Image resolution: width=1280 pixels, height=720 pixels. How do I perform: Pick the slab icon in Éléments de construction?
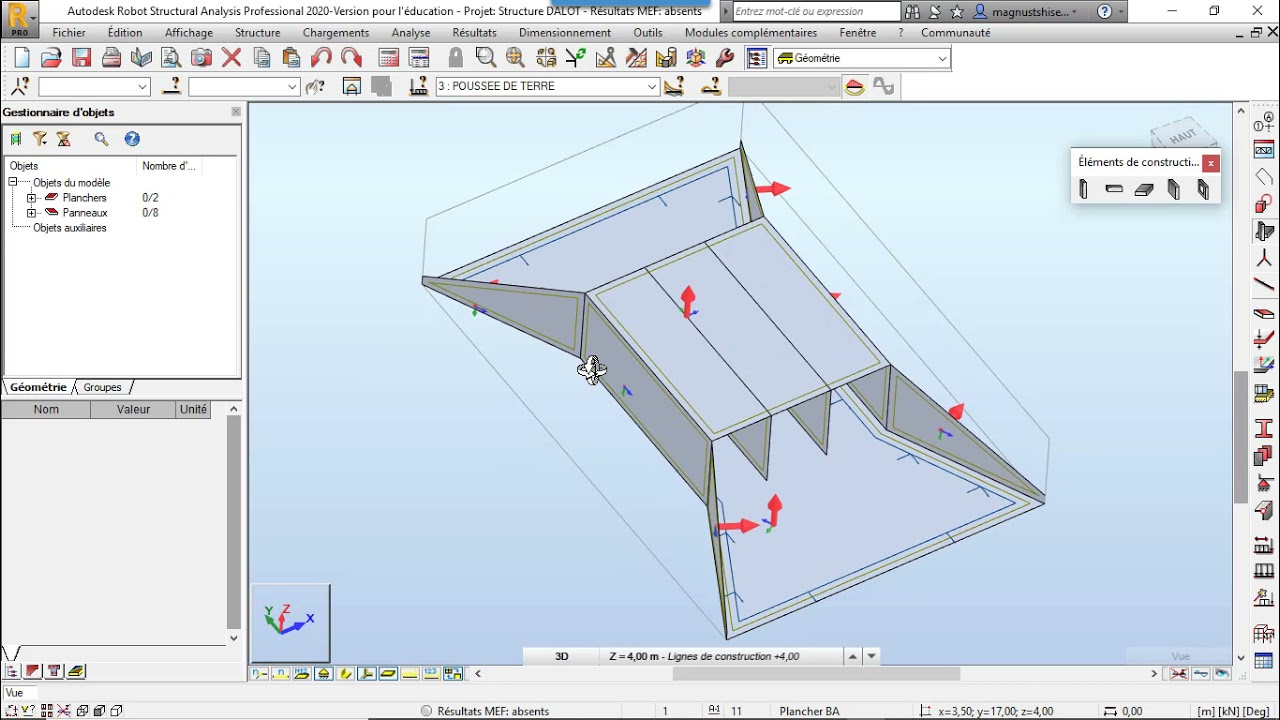click(1144, 189)
